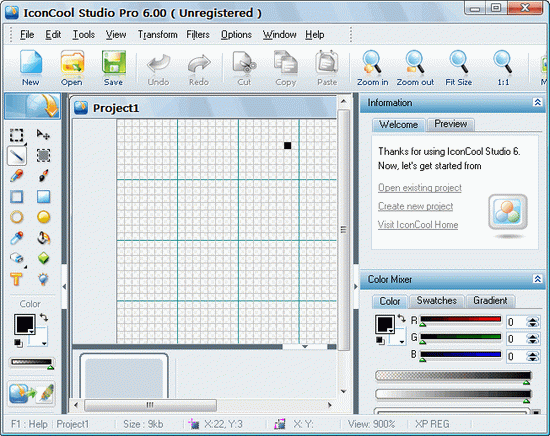Viewport: 550px width, 436px height.
Task: Select the hollow ellipse tool
Action: tap(16, 217)
